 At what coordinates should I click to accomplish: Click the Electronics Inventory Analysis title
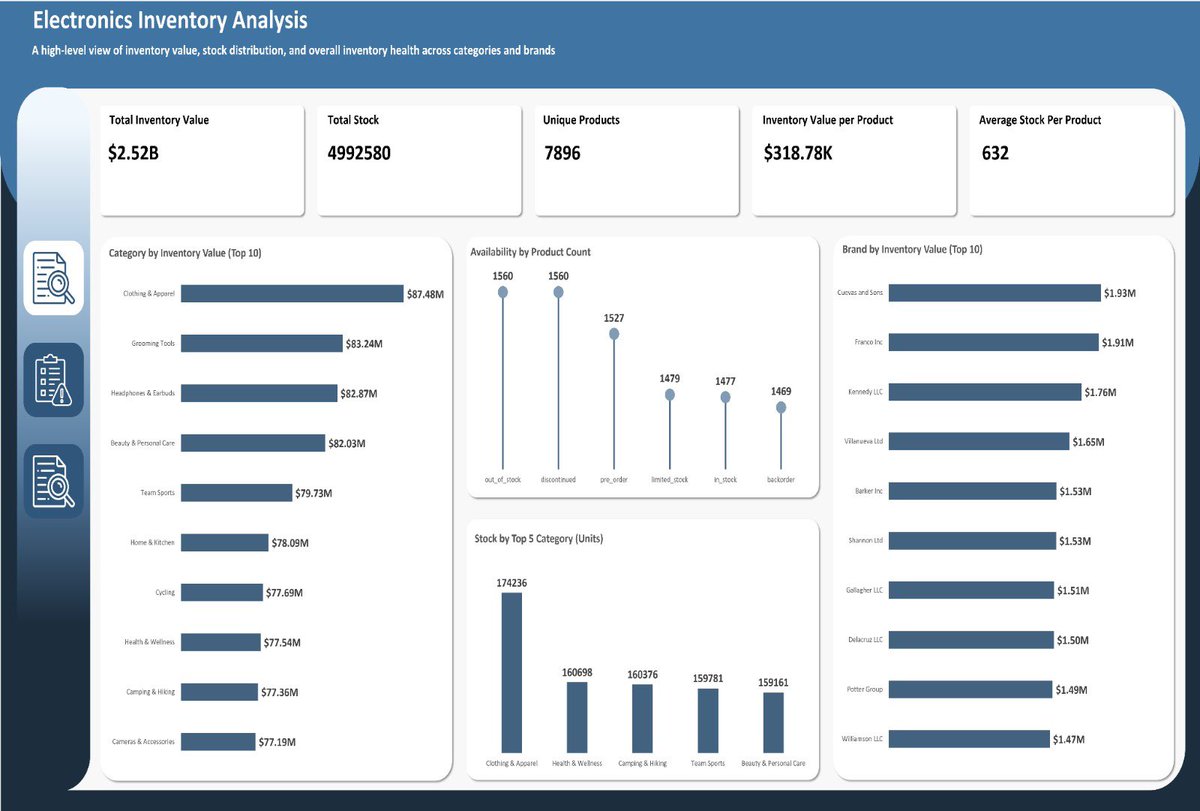(170, 20)
